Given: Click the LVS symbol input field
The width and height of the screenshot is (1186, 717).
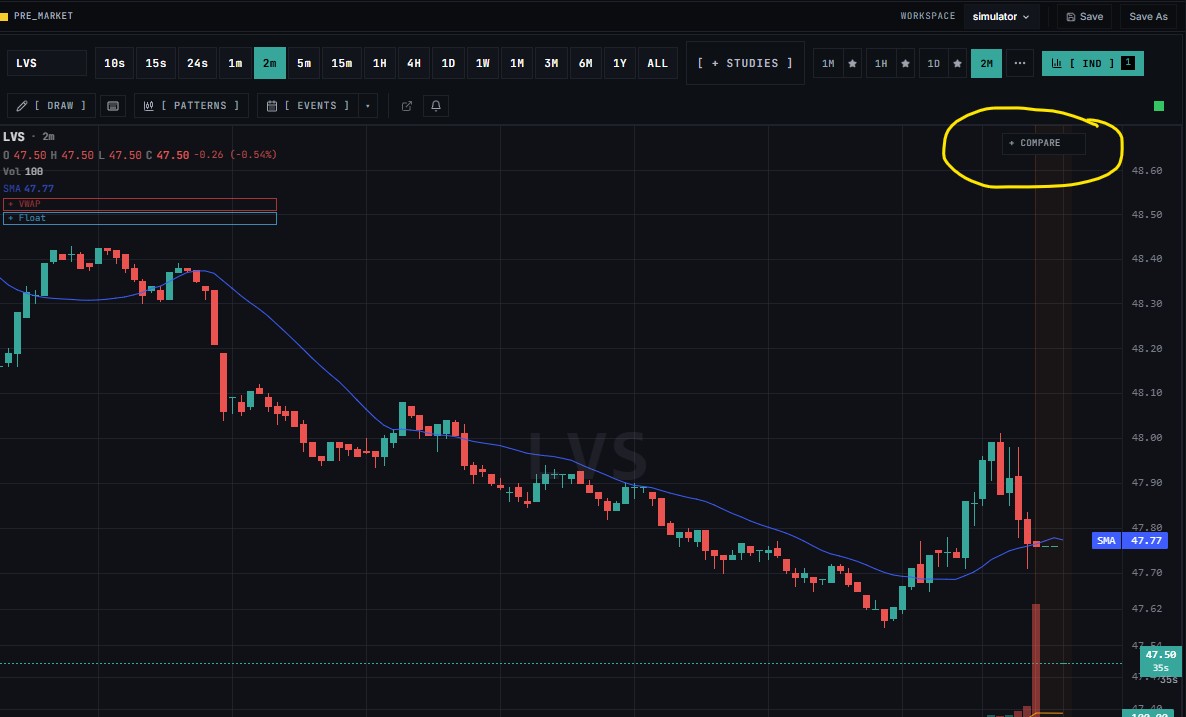Looking at the screenshot, I should tap(47, 64).
